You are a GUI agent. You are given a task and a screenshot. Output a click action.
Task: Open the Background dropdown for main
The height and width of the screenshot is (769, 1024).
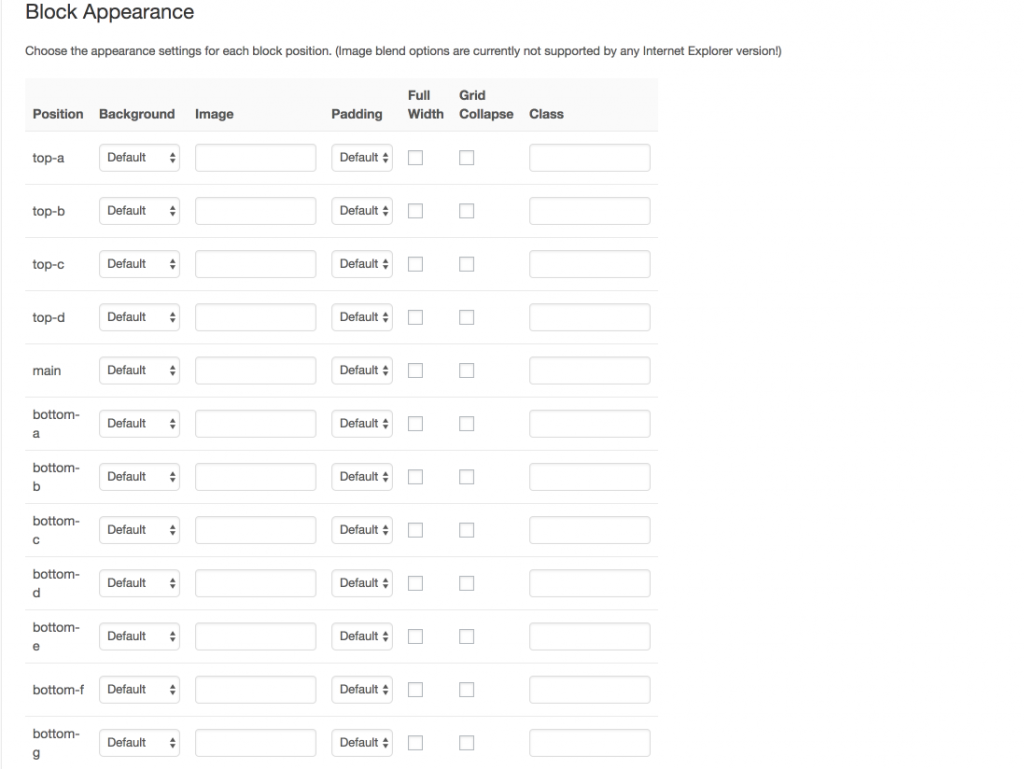pos(139,370)
